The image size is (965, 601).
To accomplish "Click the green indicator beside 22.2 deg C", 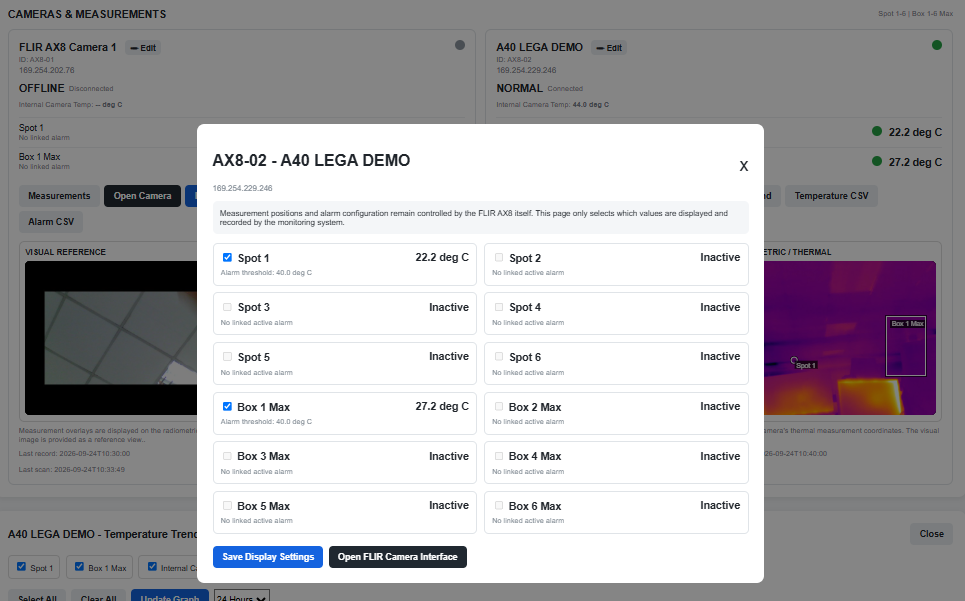I will pyautogui.click(x=877, y=131).
